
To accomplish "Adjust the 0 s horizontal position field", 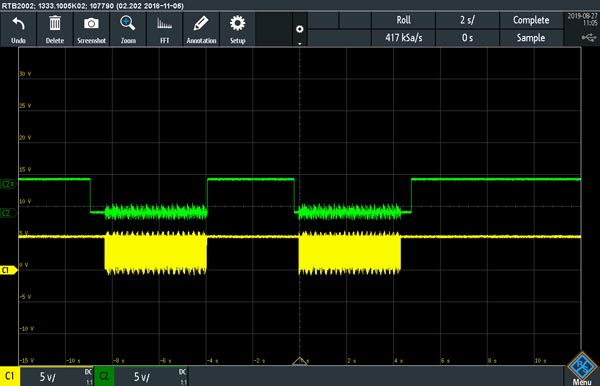I will pyautogui.click(x=467, y=38).
